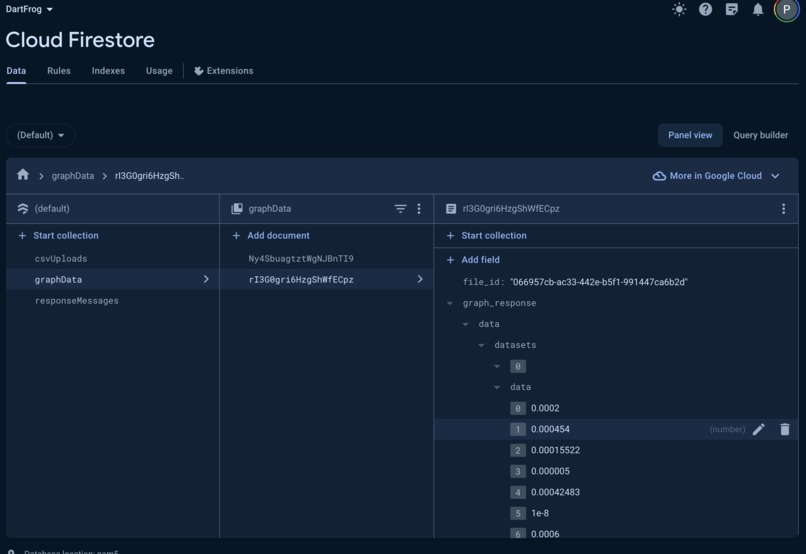Switch to the Usage tab
This screenshot has width=806, height=554.
[159, 71]
